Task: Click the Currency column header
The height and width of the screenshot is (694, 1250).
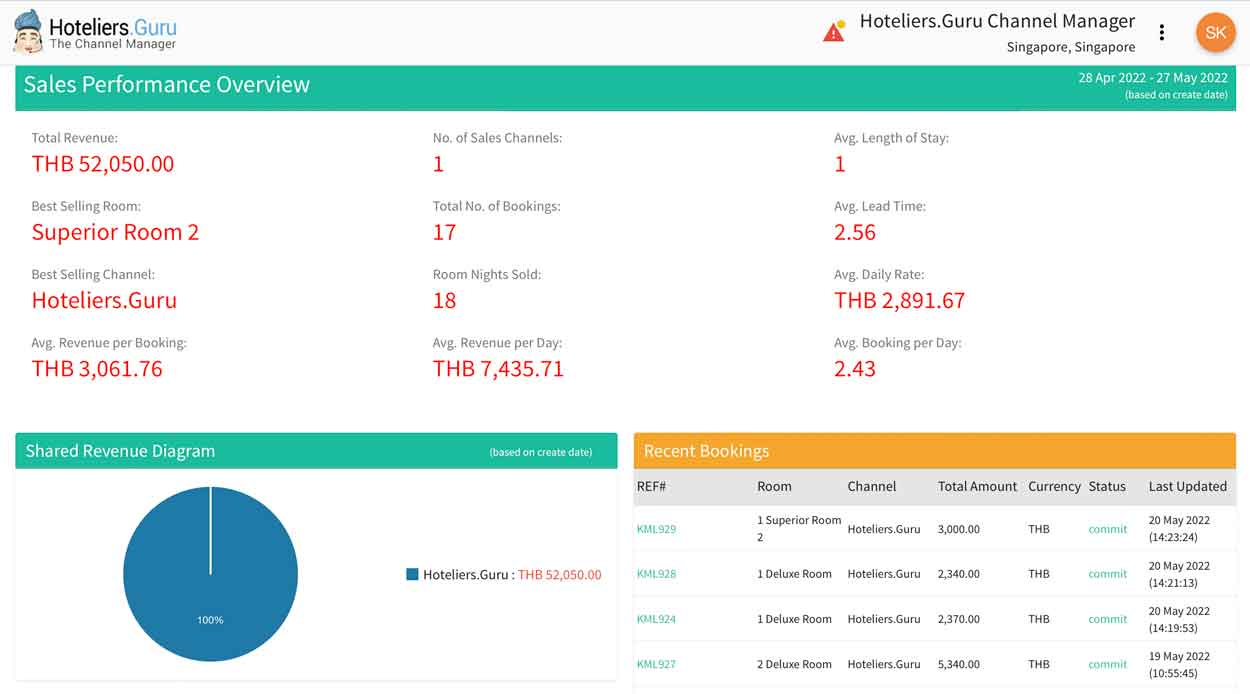Action: pos(1054,486)
